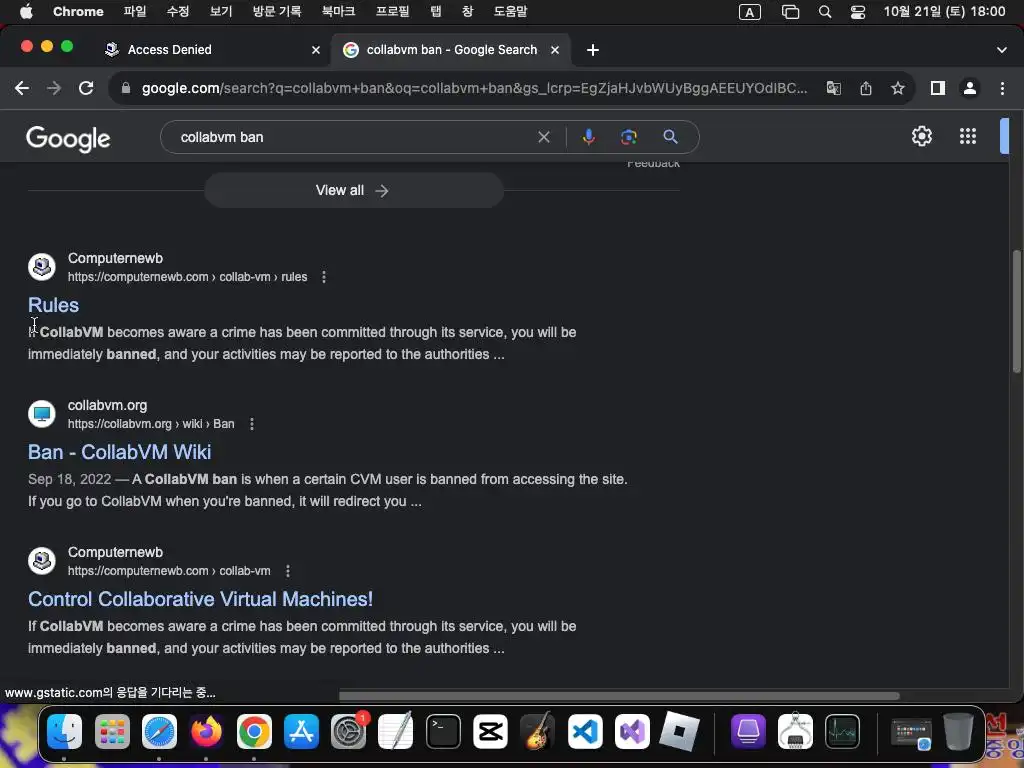
Task: Open the 도움말 menu
Action: (x=510, y=11)
